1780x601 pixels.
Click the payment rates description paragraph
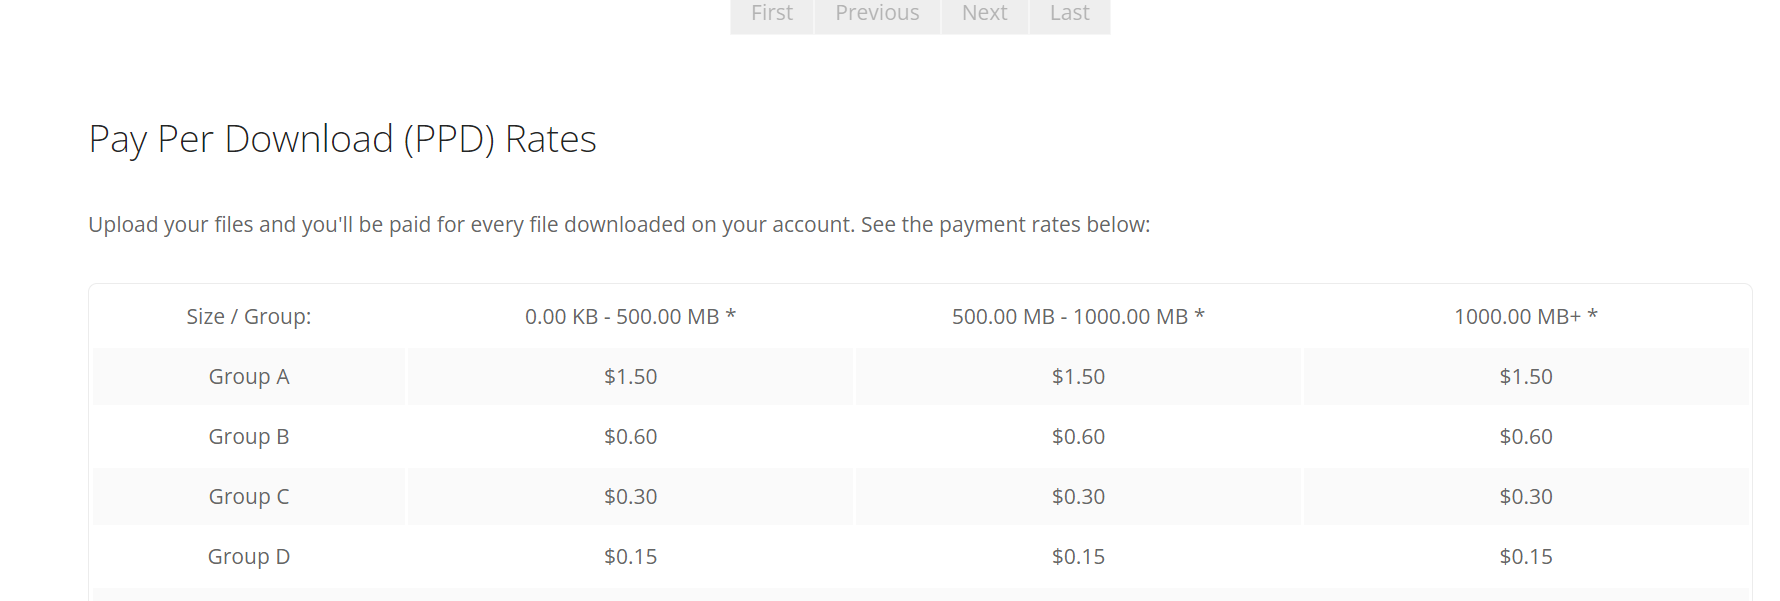point(619,225)
